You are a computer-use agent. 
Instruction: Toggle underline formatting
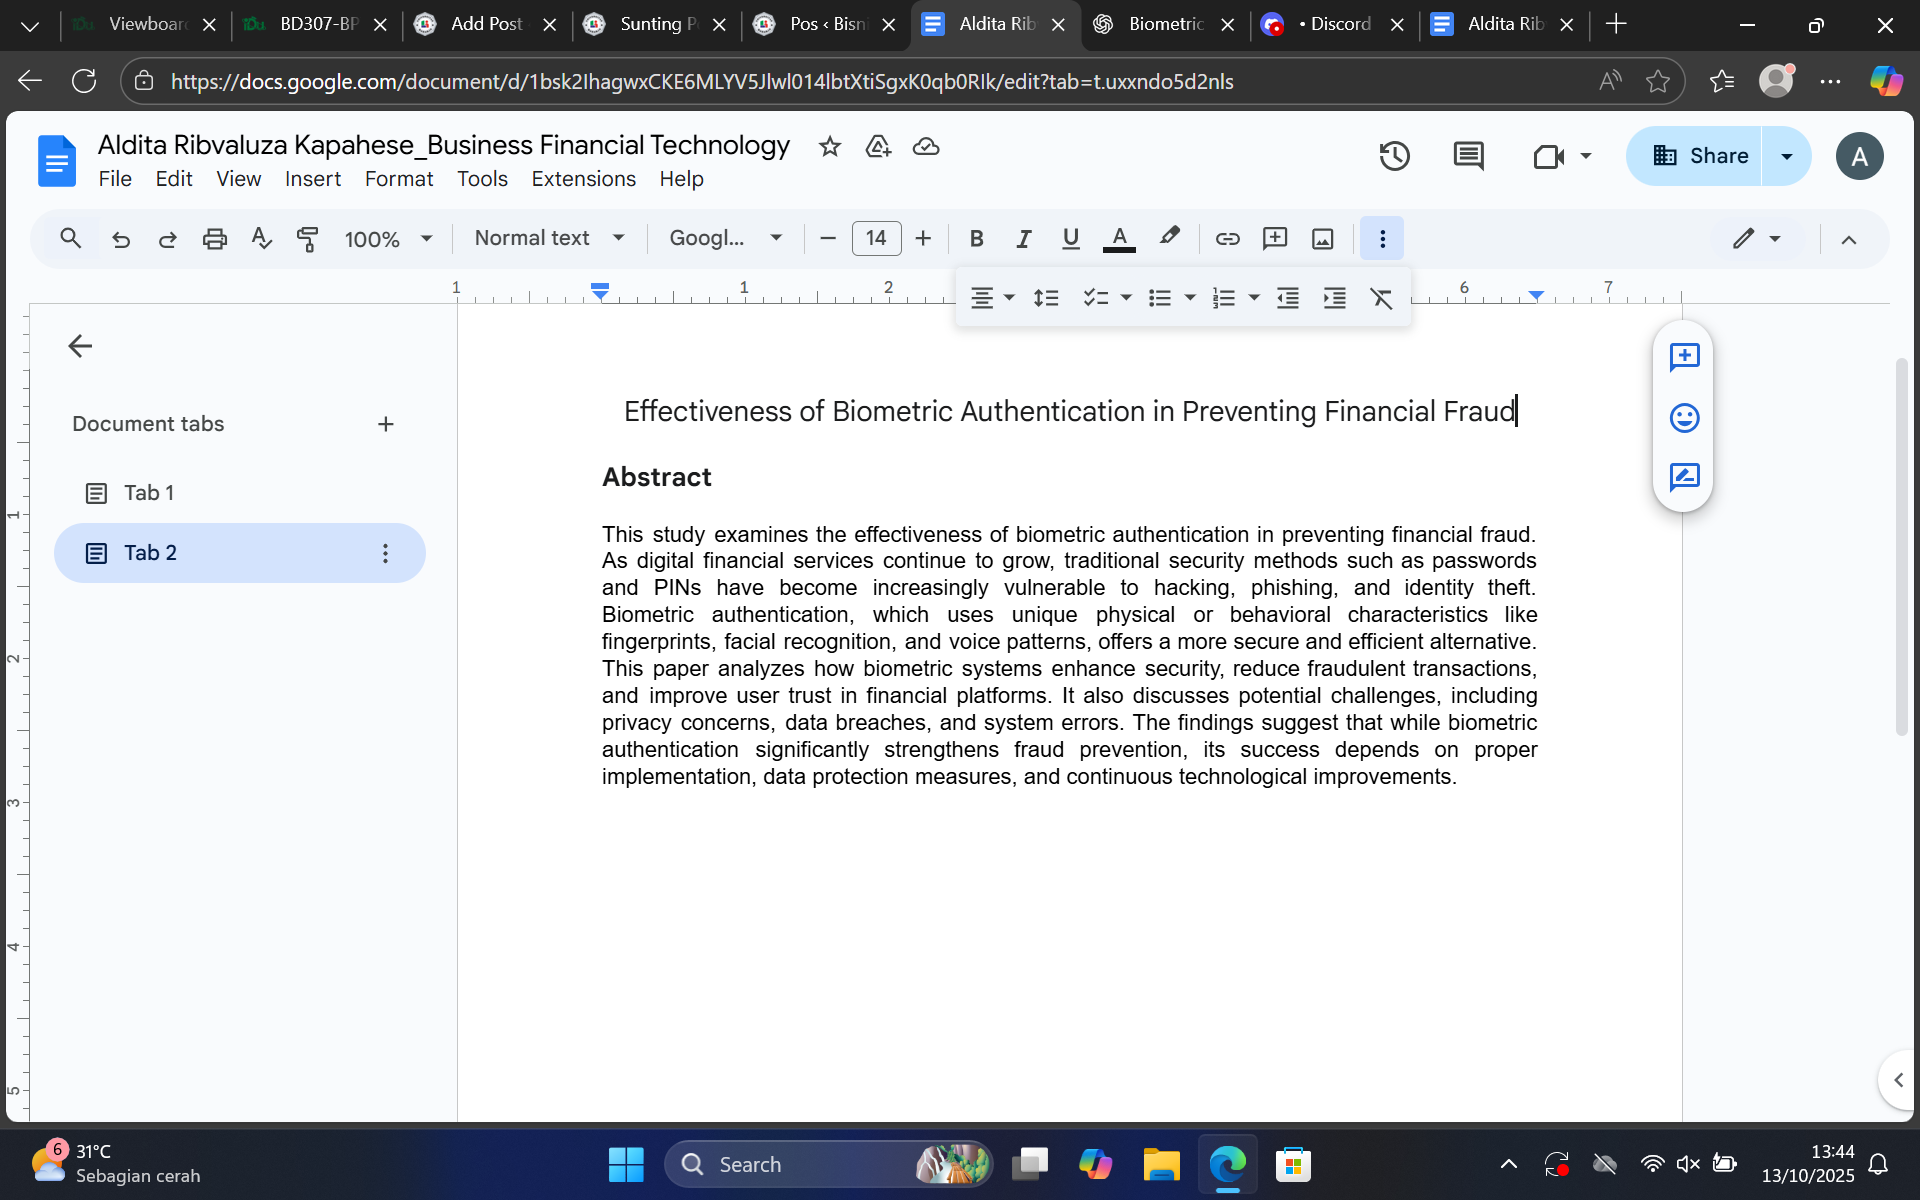(x=1070, y=239)
